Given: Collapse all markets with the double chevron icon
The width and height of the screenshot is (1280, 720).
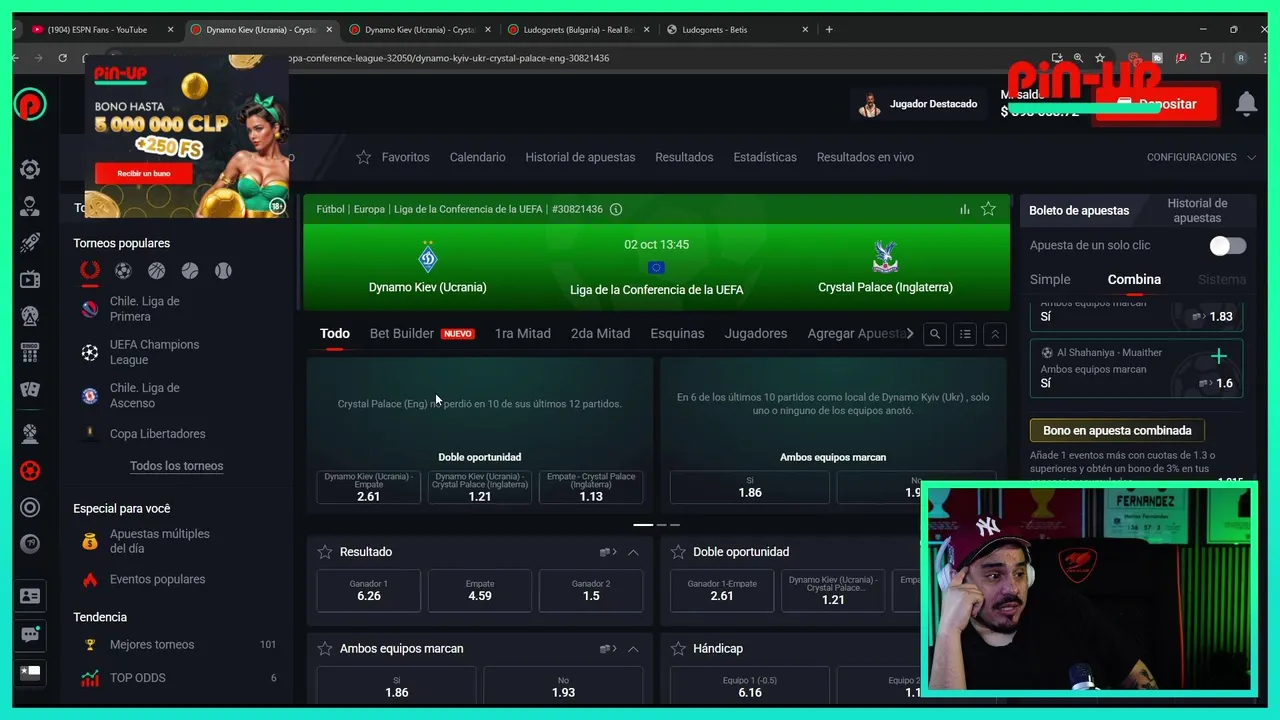Looking at the screenshot, I should (x=994, y=334).
